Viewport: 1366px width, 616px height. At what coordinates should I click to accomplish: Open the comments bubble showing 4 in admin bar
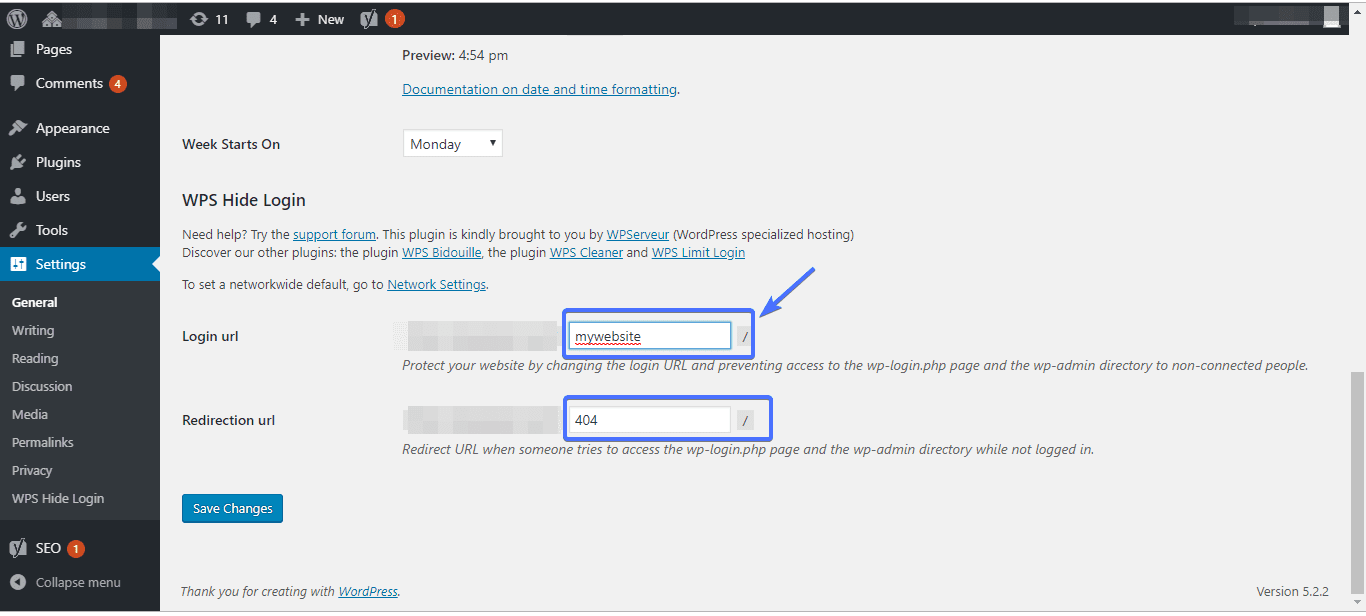[262, 19]
